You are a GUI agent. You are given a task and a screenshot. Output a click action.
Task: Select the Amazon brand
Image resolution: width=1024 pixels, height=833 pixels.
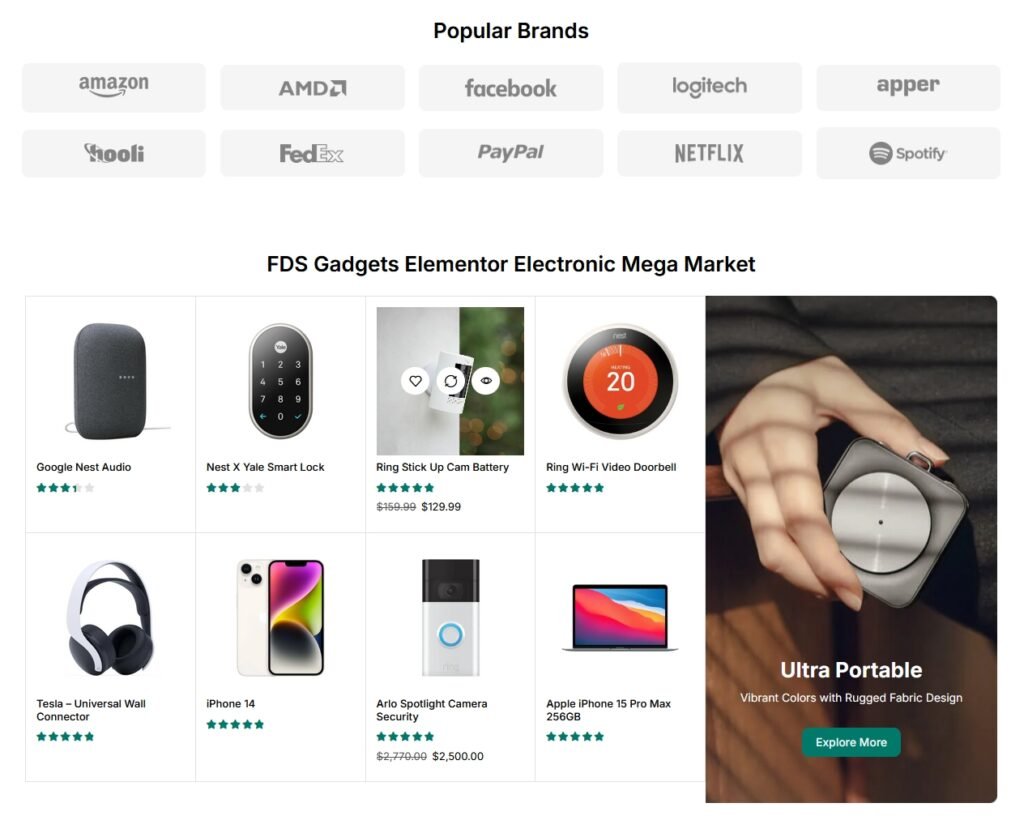pos(113,87)
